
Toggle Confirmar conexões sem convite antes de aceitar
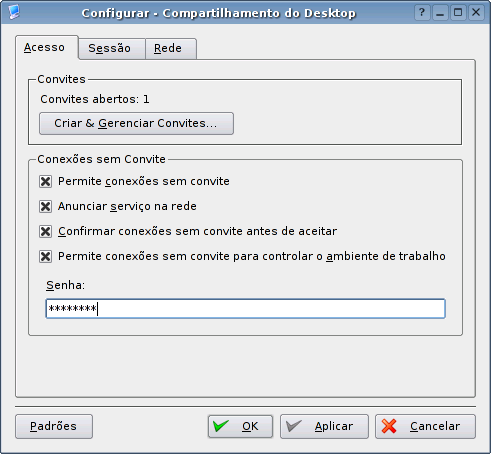point(45,231)
